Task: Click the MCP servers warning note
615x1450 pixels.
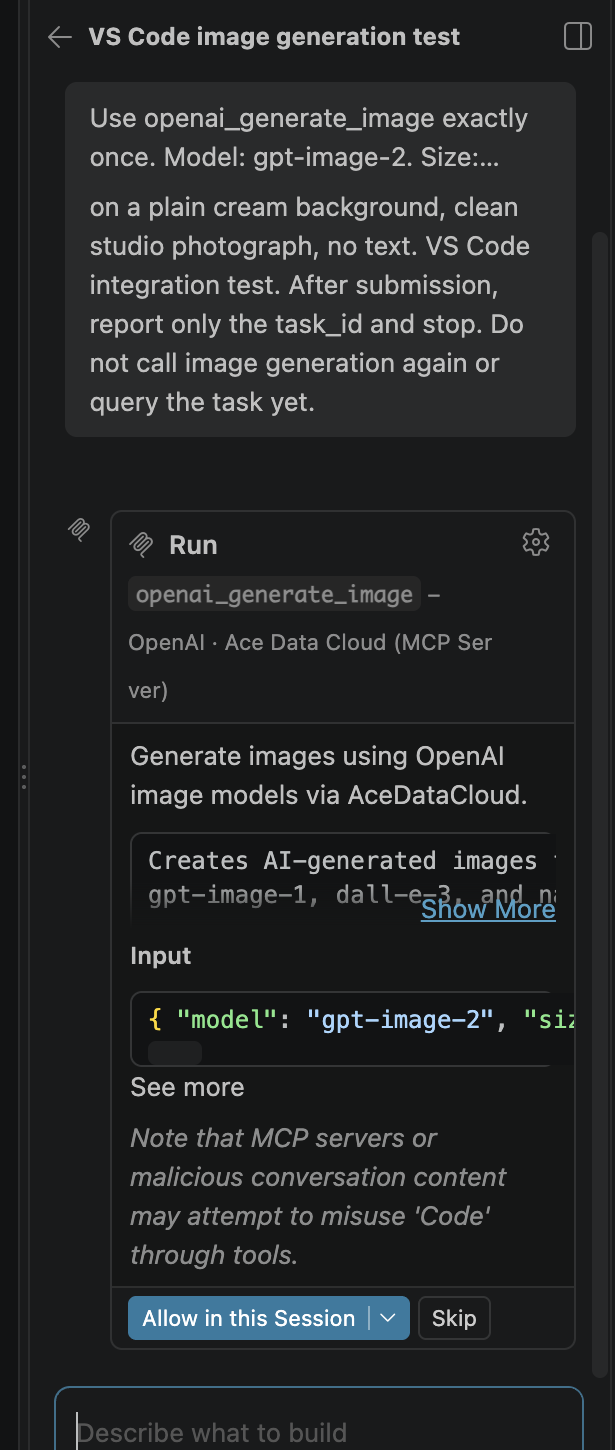Action: click(x=318, y=1196)
